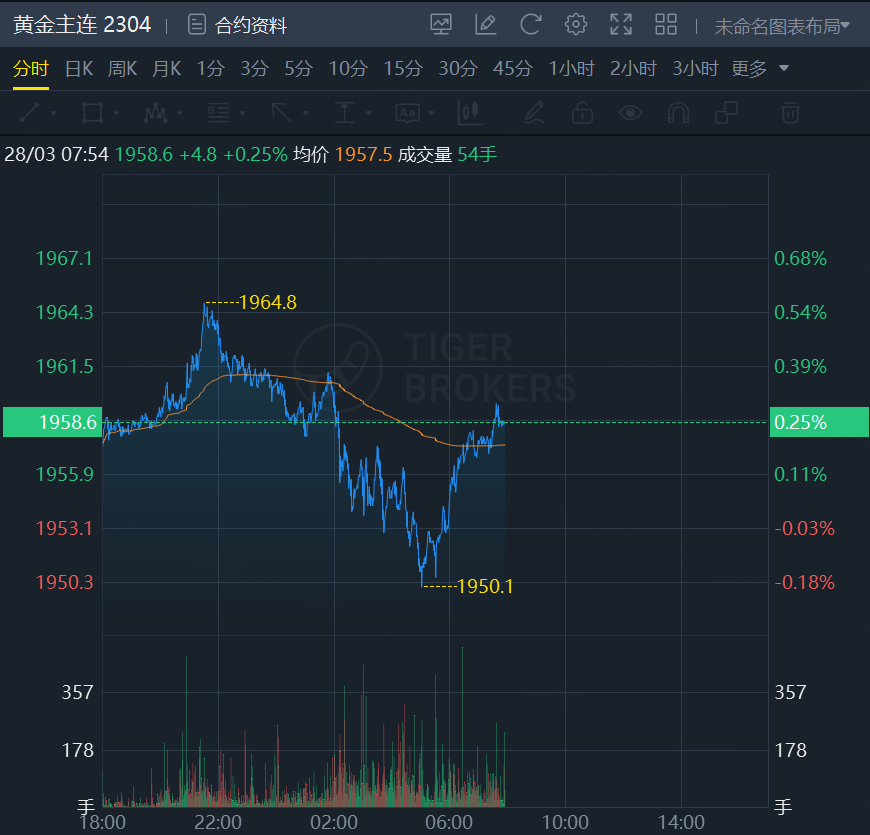The image size is (870, 835).
Task: Toggle the lock drawings icon
Action: (582, 113)
